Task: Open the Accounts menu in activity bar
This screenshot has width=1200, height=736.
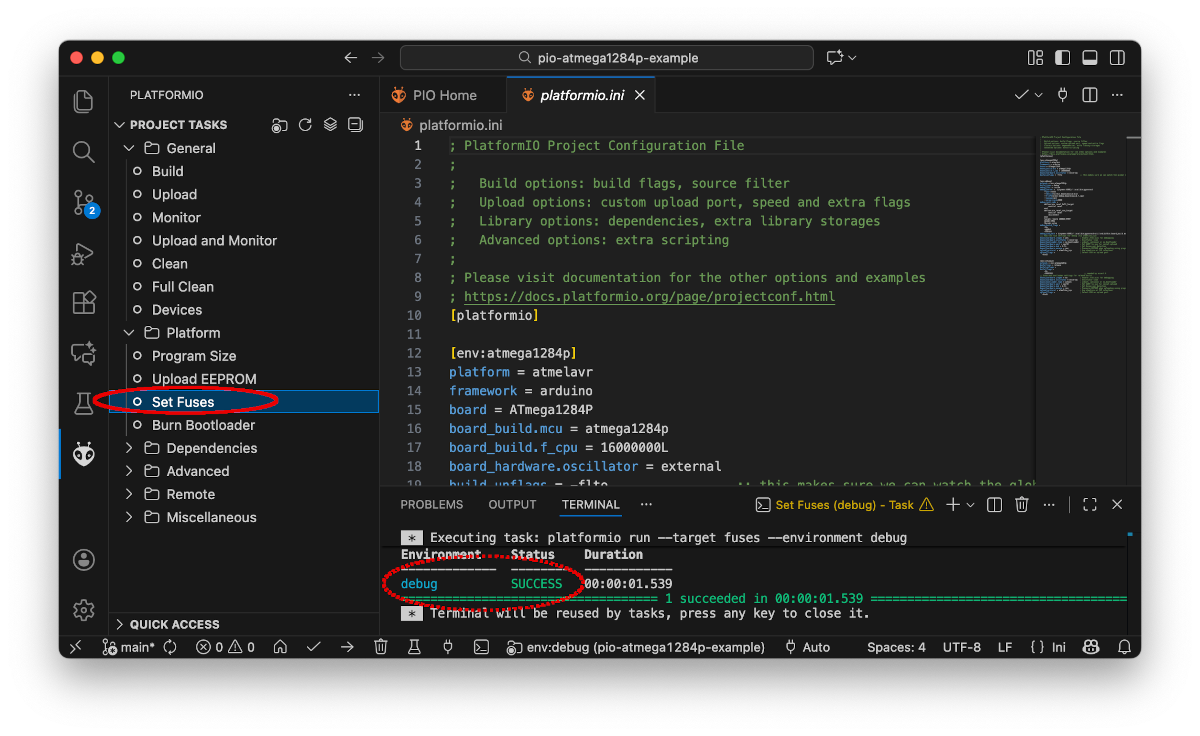Action: (x=84, y=559)
